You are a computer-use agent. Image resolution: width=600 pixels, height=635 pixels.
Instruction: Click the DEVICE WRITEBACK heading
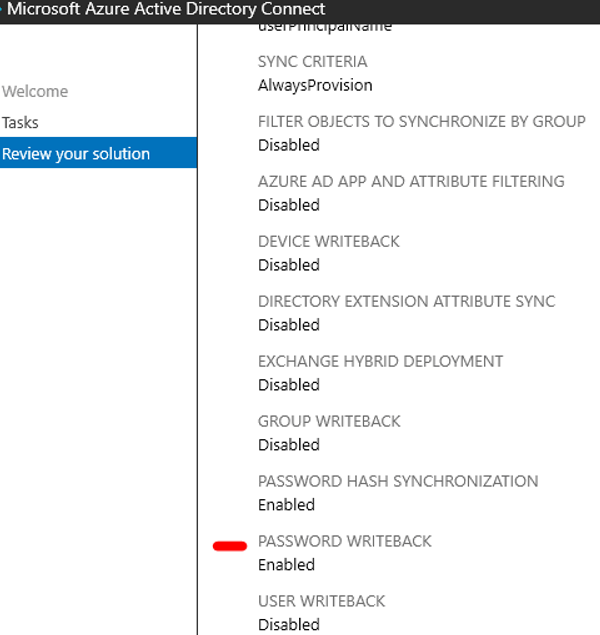(x=329, y=242)
